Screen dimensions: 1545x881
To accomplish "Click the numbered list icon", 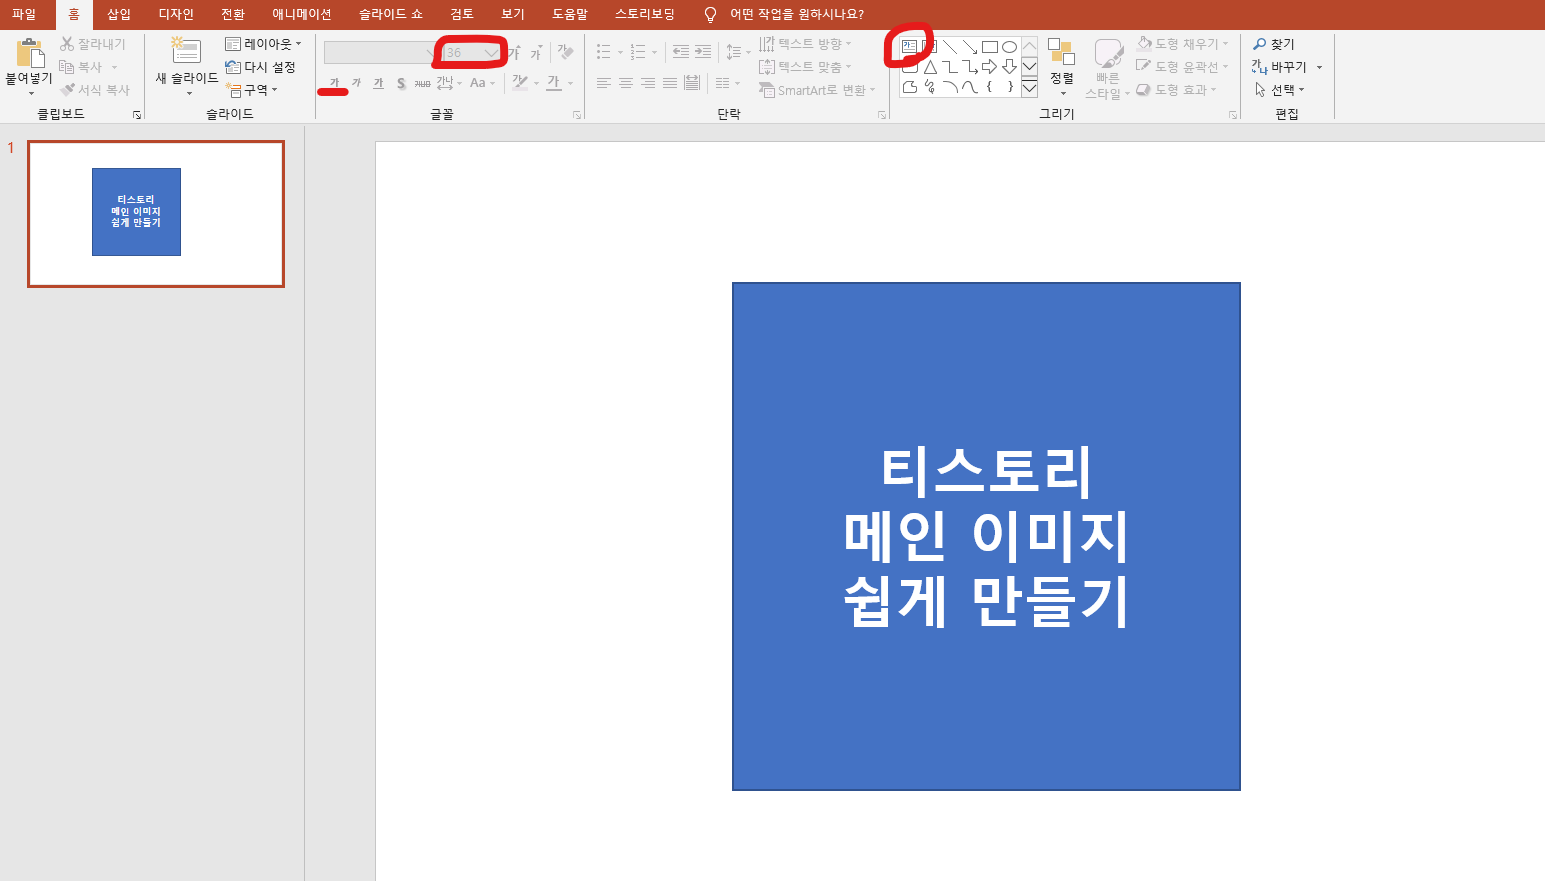I will 638,52.
